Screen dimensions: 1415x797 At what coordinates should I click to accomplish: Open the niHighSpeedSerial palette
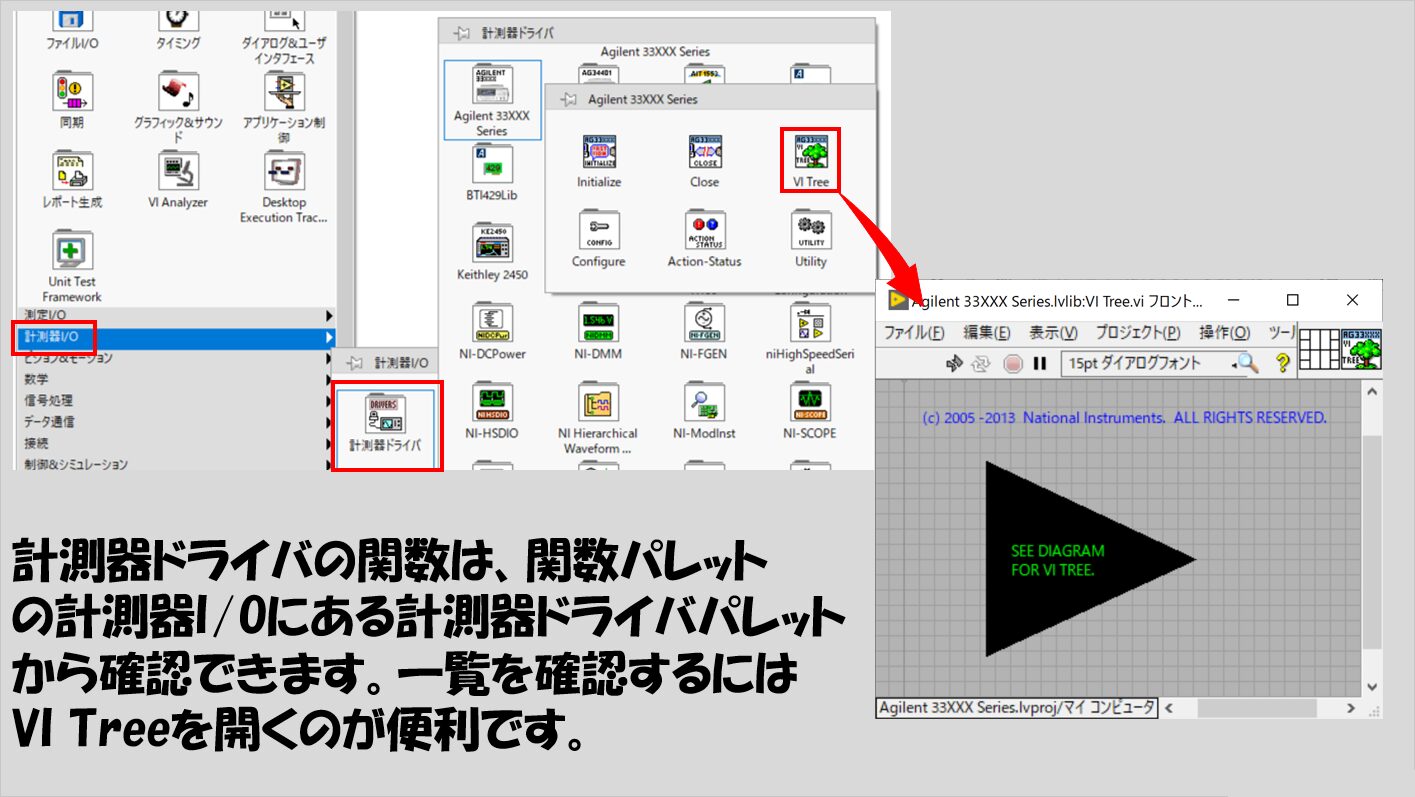click(x=811, y=323)
